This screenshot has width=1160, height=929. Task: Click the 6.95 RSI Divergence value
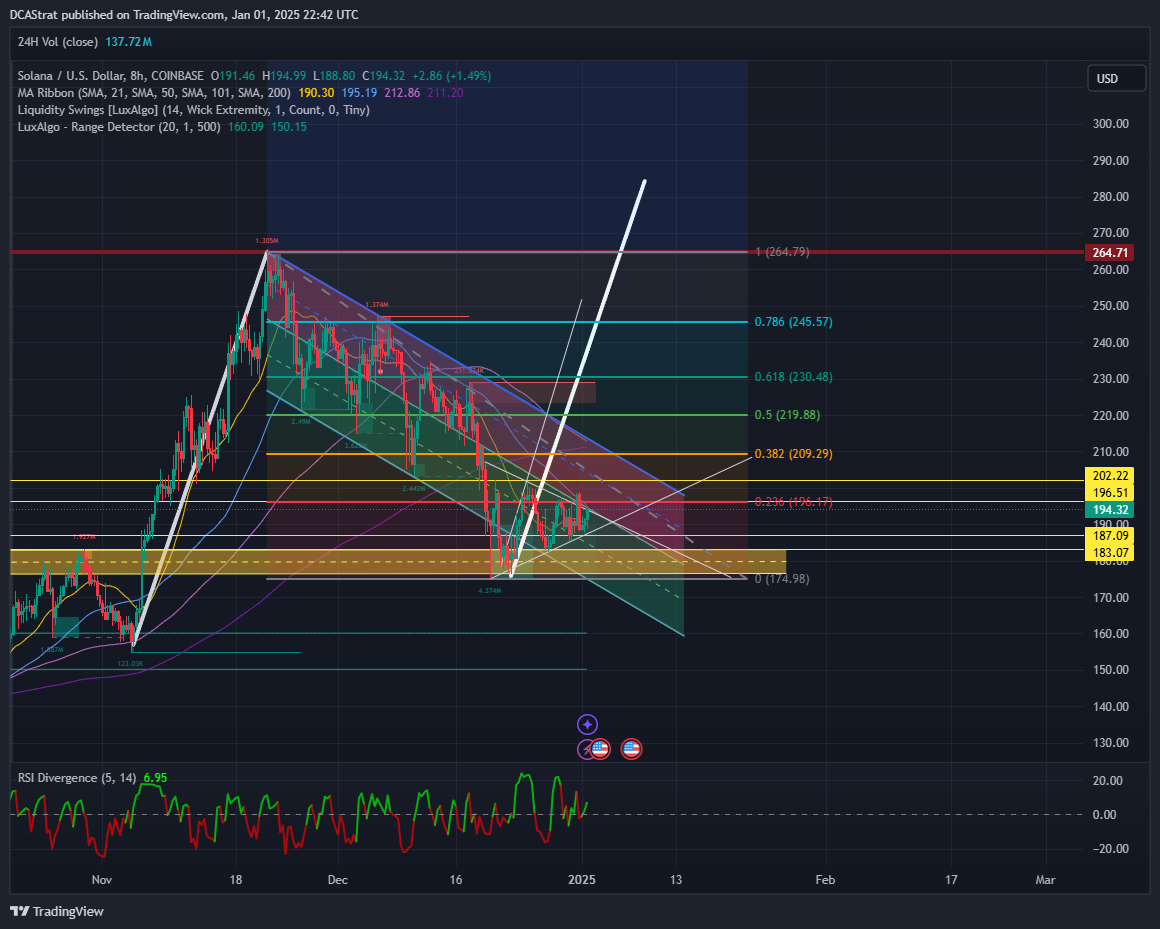(155, 777)
